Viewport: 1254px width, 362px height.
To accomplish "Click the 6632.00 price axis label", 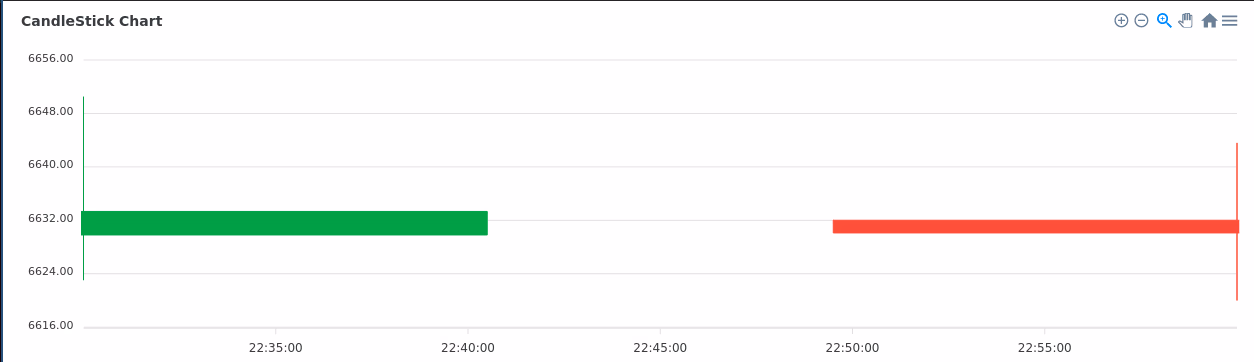I will coord(51,218).
